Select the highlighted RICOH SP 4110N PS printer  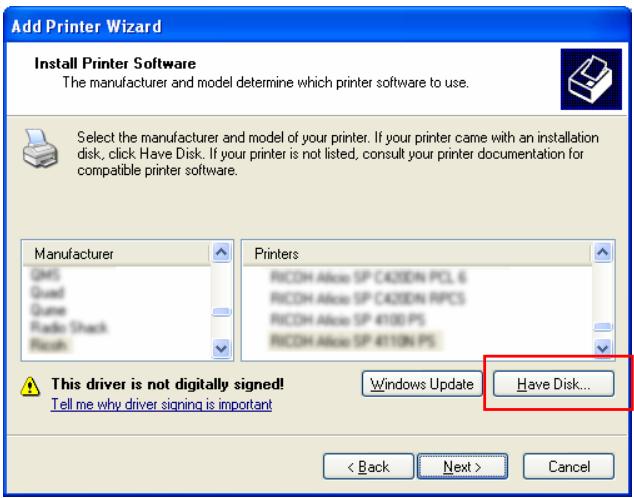tap(353, 341)
